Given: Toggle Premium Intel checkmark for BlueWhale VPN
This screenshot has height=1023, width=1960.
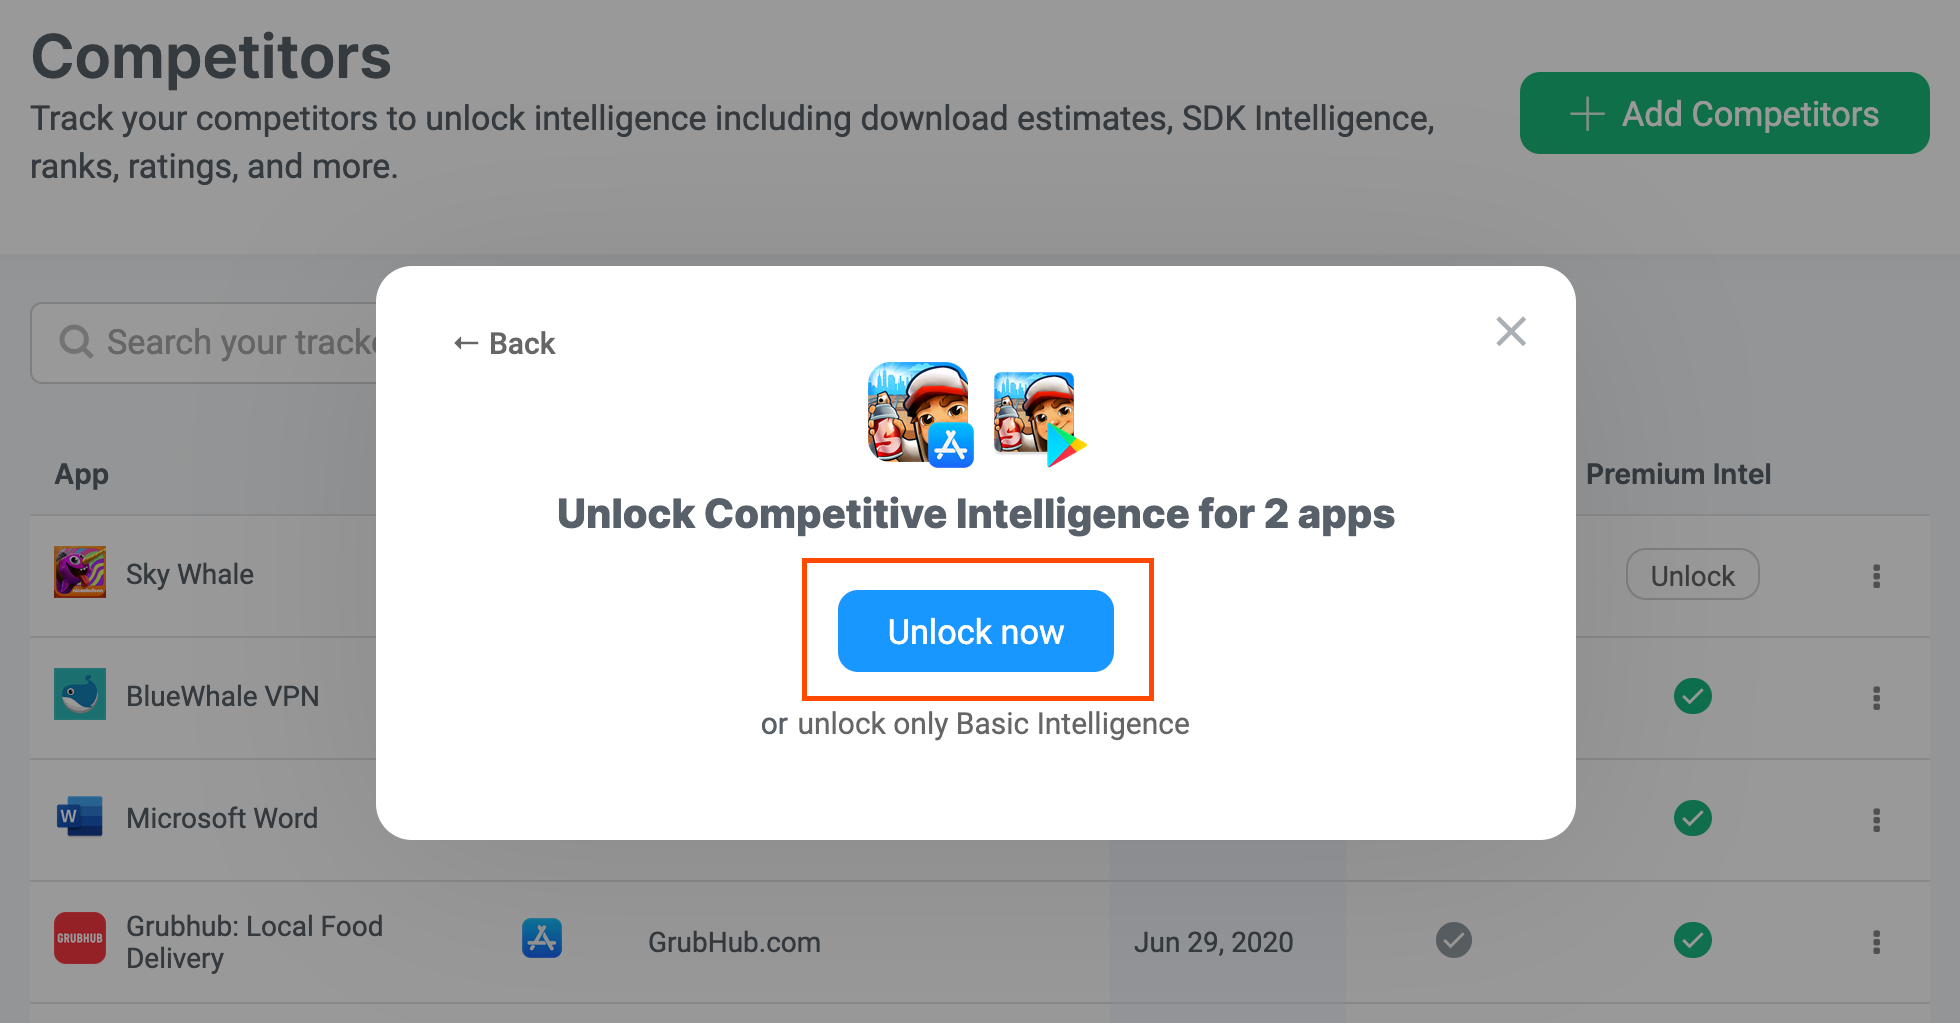Looking at the screenshot, I should coord(1693,696).
